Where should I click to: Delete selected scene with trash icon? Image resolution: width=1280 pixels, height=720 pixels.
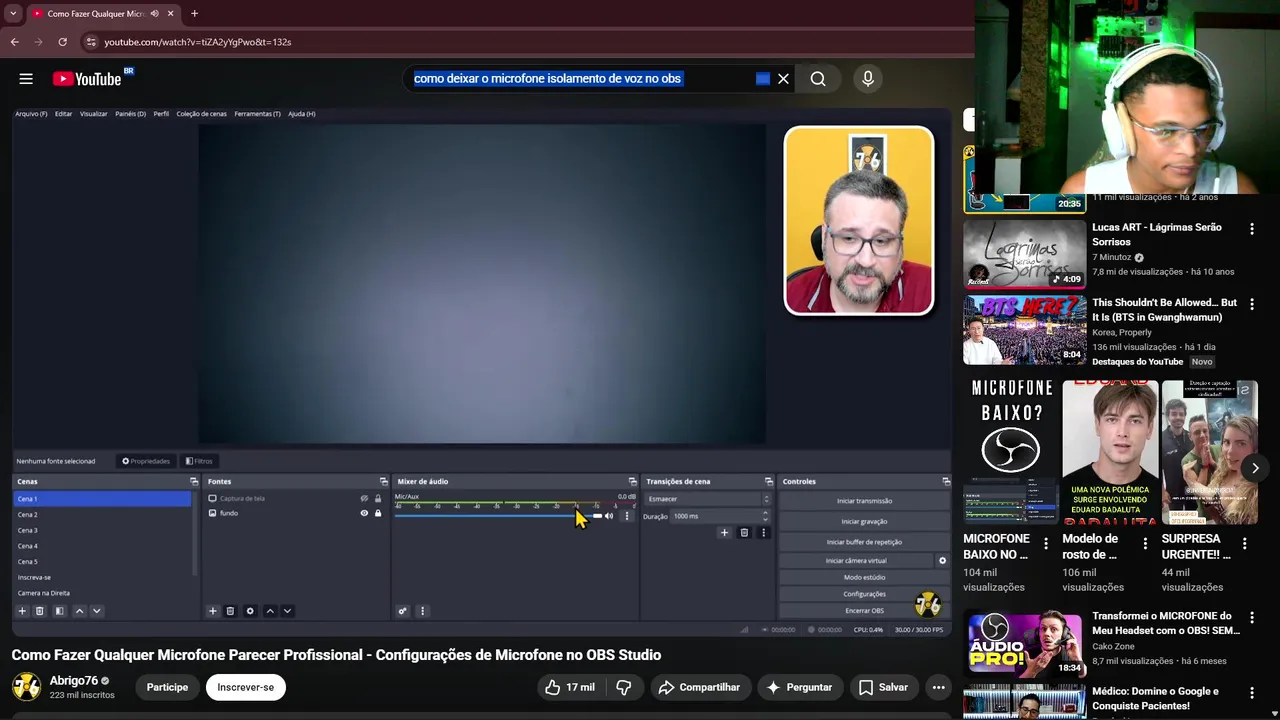point(40,611)
